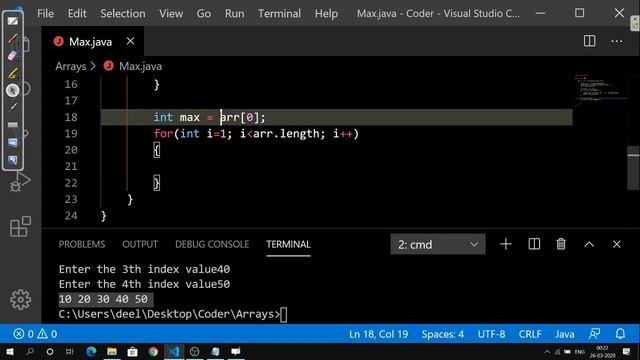Split the terminal panel

tap(534, 244)
